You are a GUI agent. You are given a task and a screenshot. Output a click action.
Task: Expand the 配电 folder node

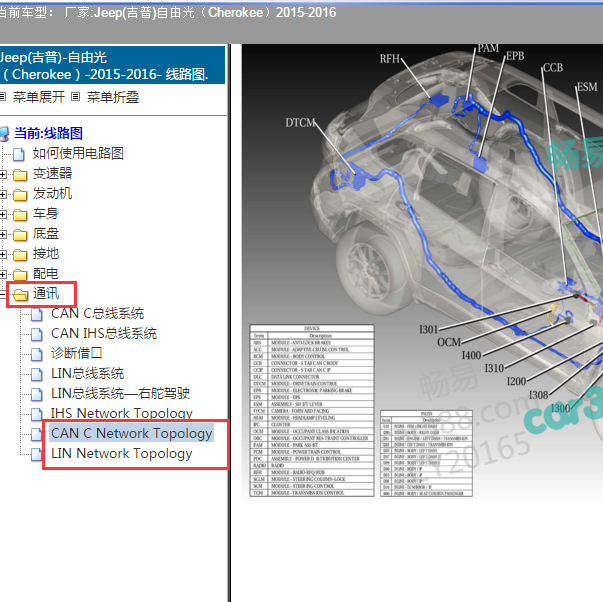pos(3,274)
